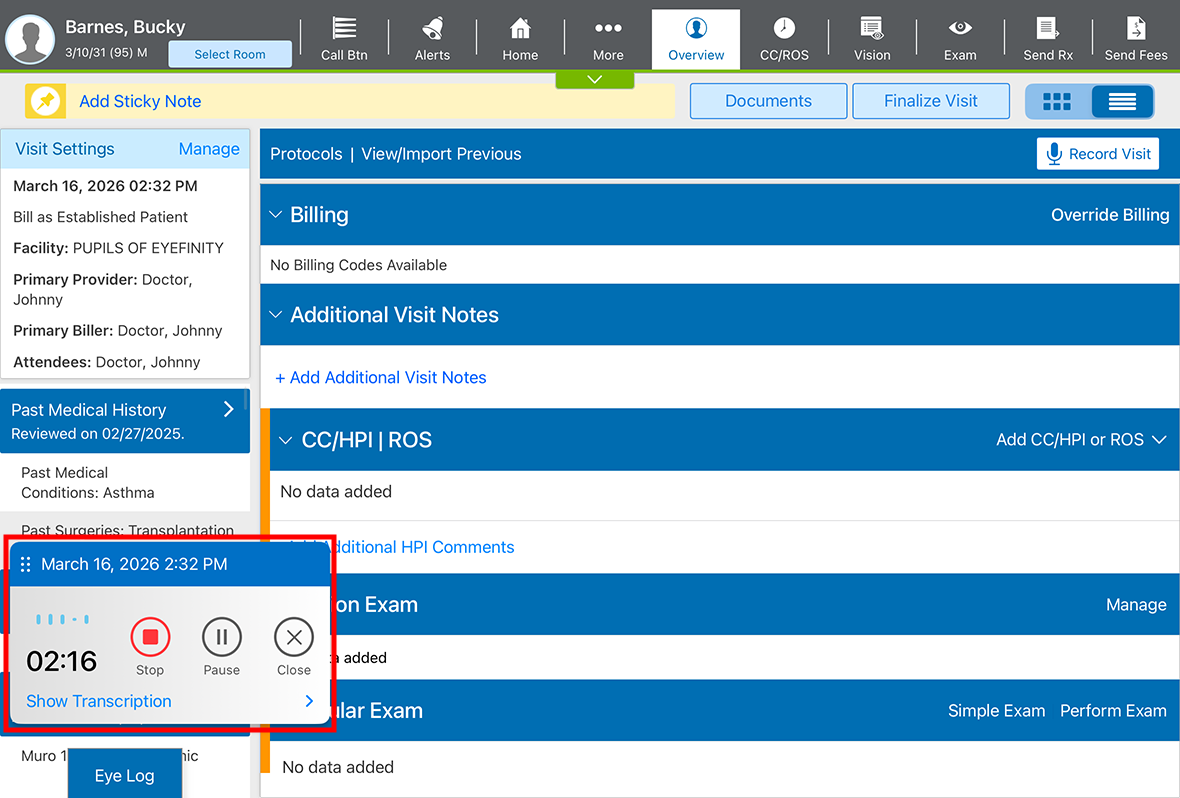
Task: Stop the visit recording
Action: pos(150,637)
